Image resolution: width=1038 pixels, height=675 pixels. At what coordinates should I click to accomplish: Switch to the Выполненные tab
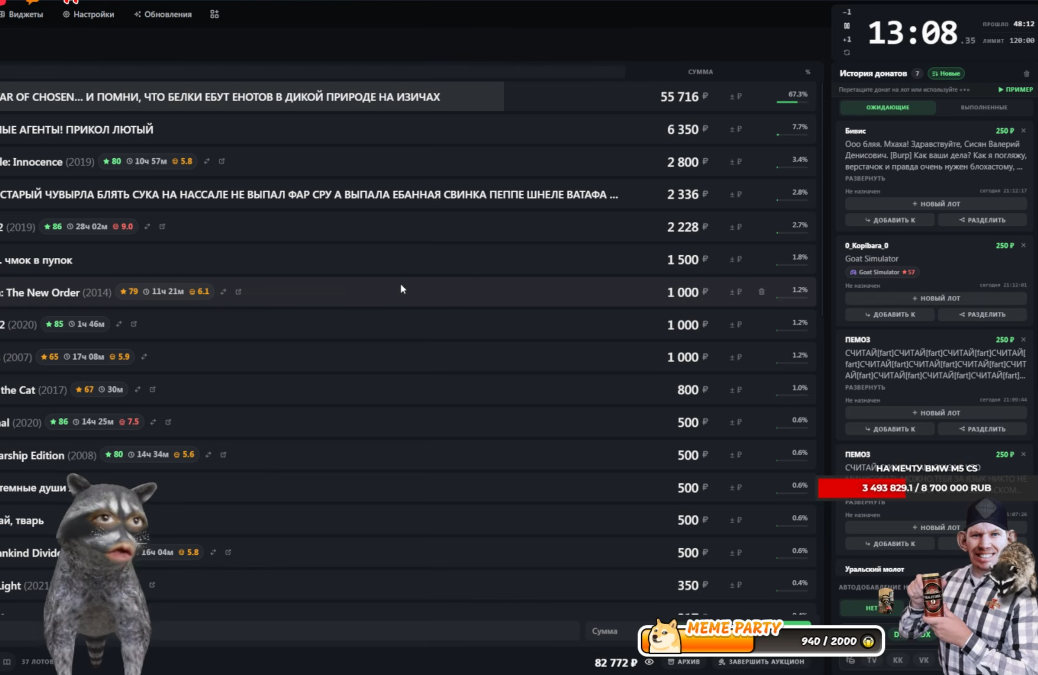pos(984,107)
